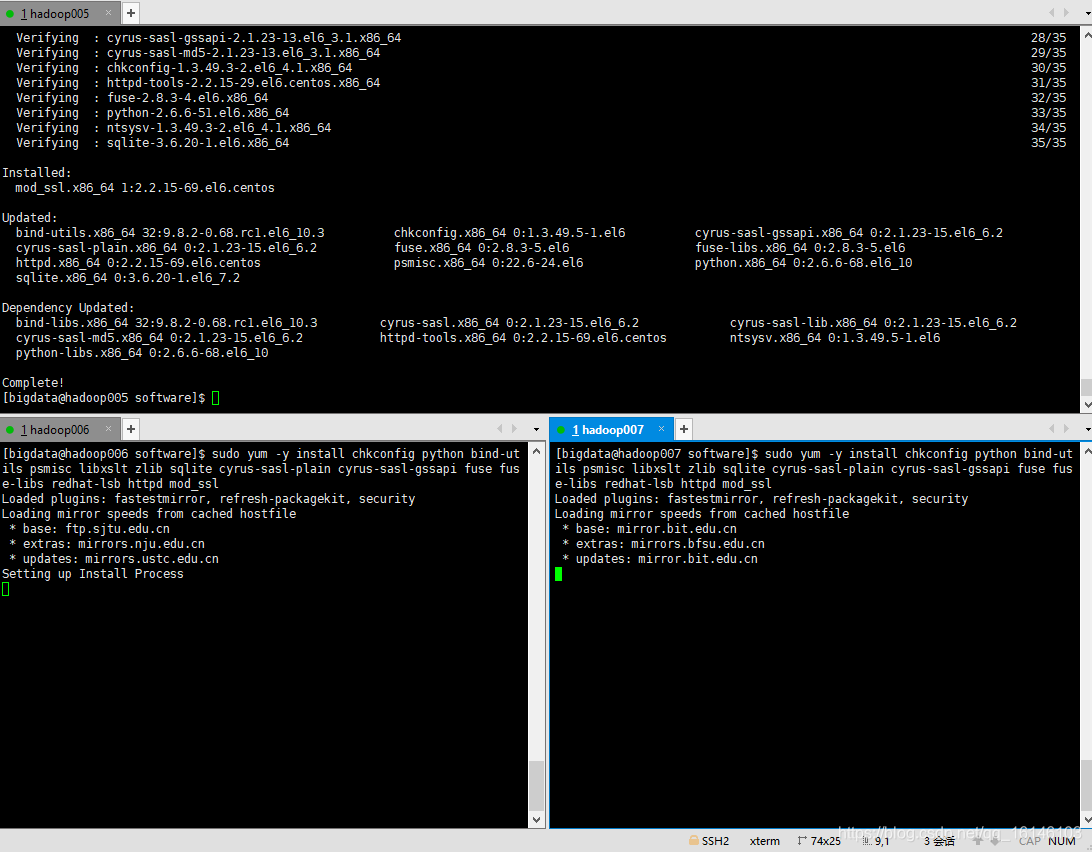Click scroll-down arrow in hadoop006 terminal

(536, 820)
